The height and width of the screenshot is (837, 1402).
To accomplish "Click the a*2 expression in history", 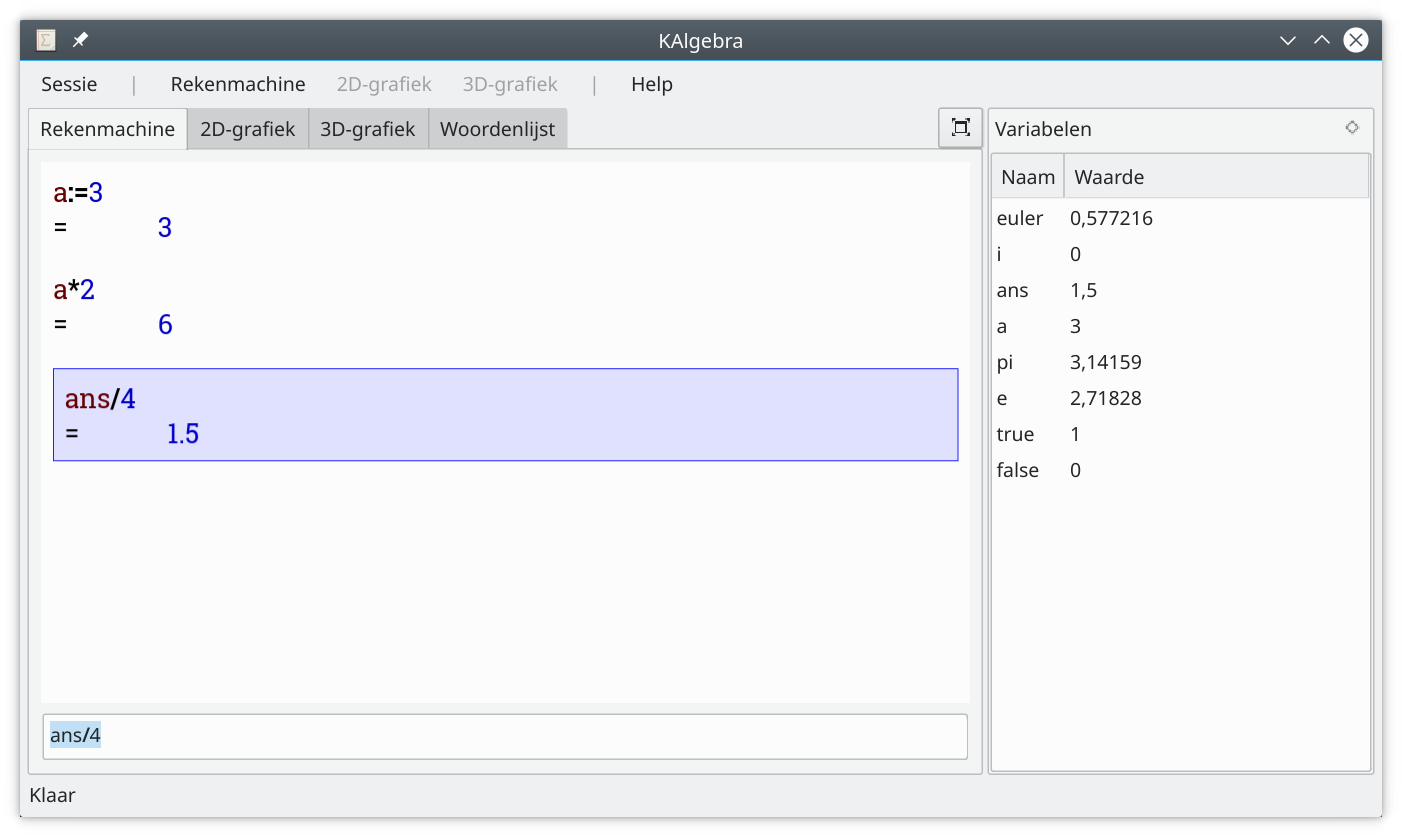I will click(74, 291).
